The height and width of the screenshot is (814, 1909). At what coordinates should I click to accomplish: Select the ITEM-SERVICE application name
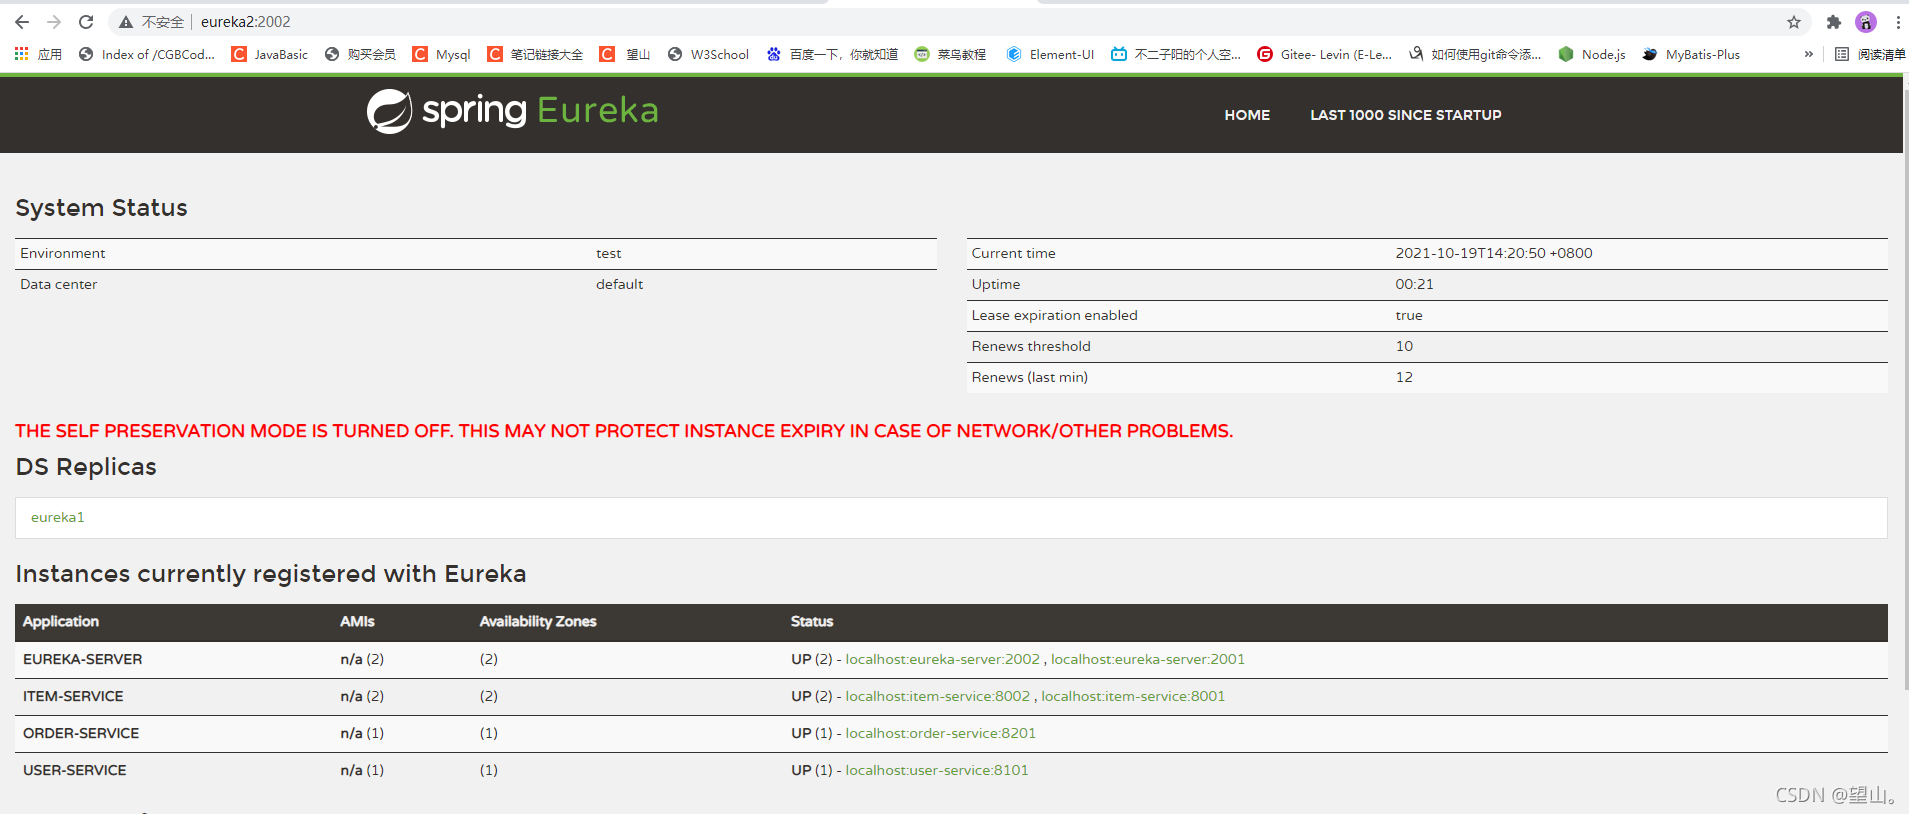(x=73, y=696)
